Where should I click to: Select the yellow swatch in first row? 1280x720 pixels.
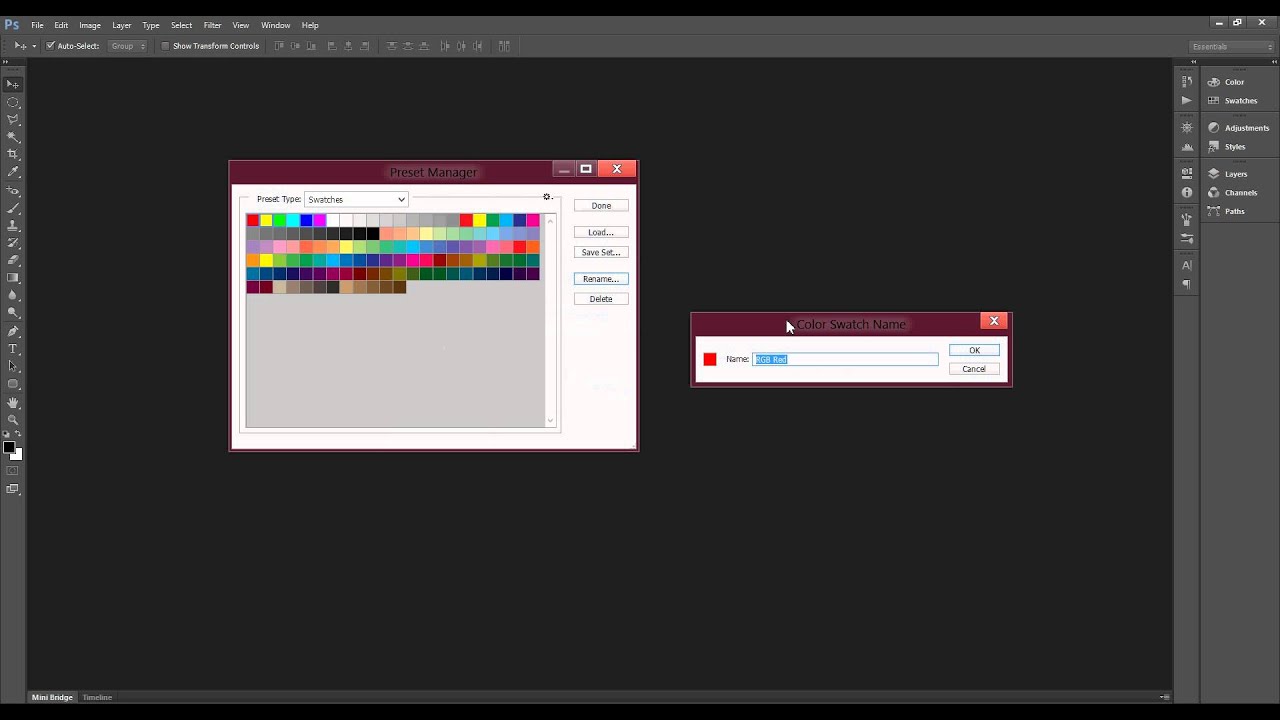point(266,220)
